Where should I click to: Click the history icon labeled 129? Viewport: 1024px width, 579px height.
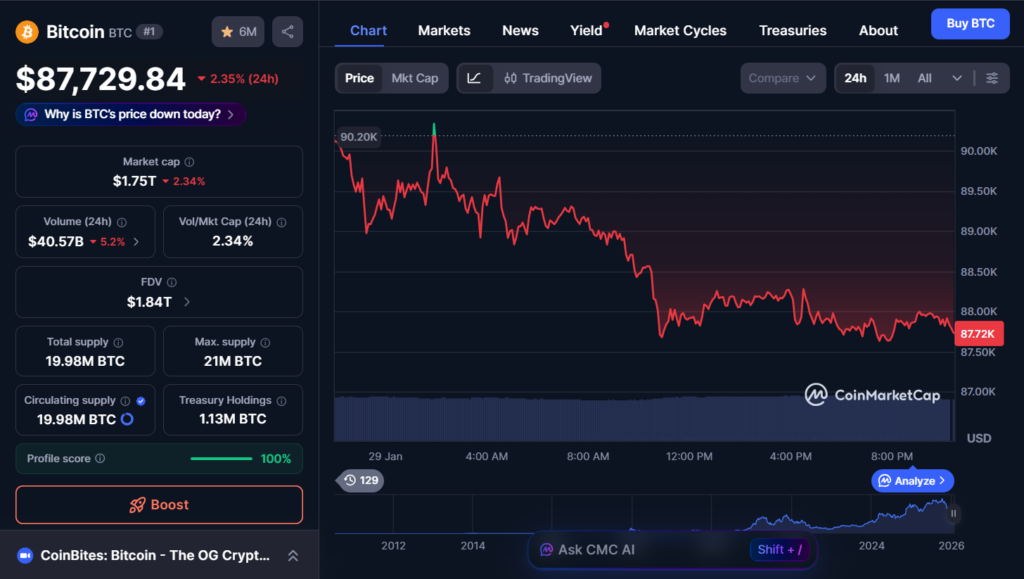point(360,481)
